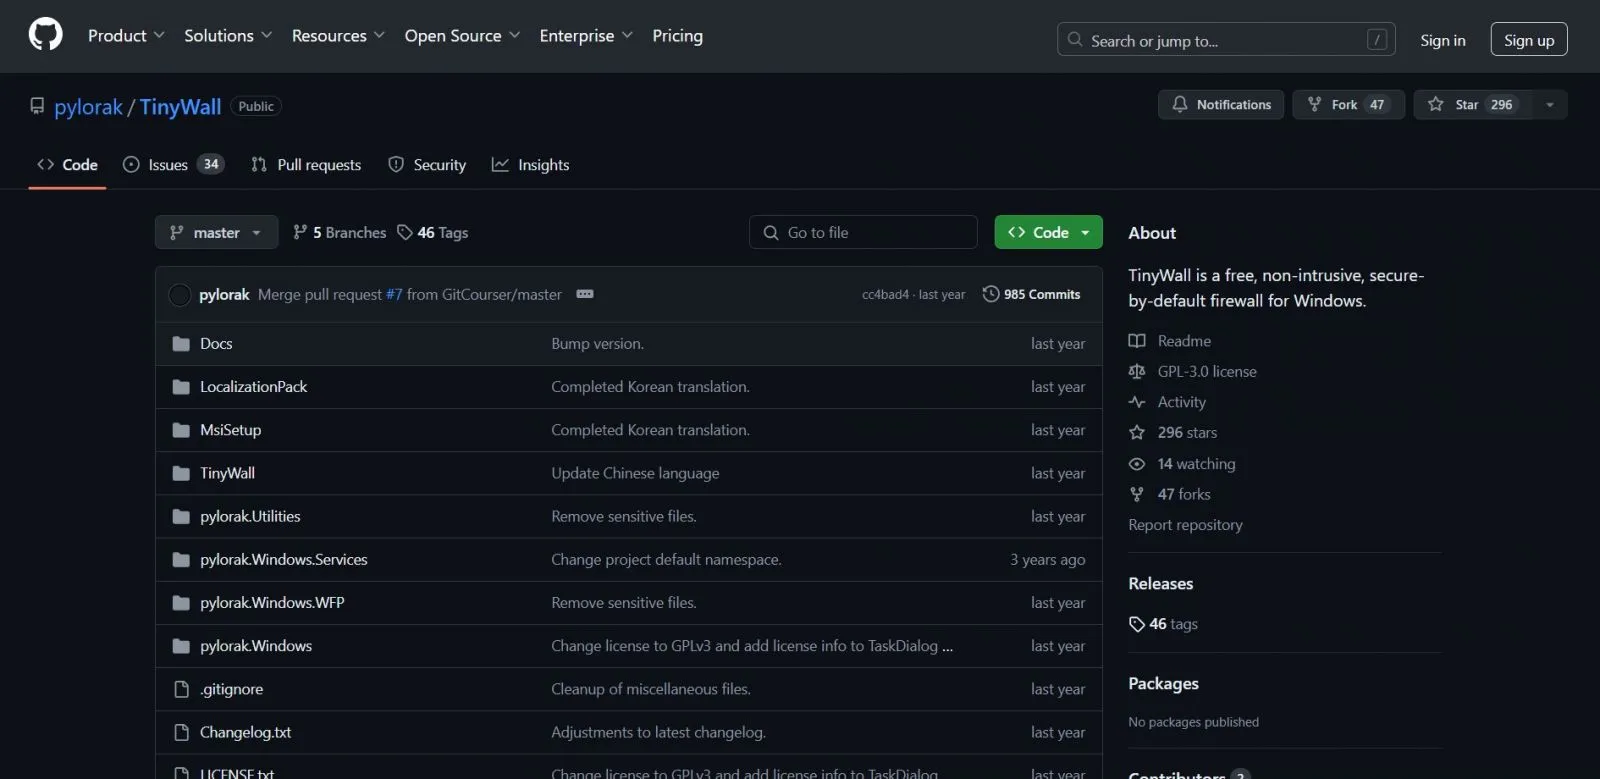Image resolution: width=1600 pixels, height=779 pixels.
Task: Focus the Search or jump to field
Action: (x=1226, y=40)
